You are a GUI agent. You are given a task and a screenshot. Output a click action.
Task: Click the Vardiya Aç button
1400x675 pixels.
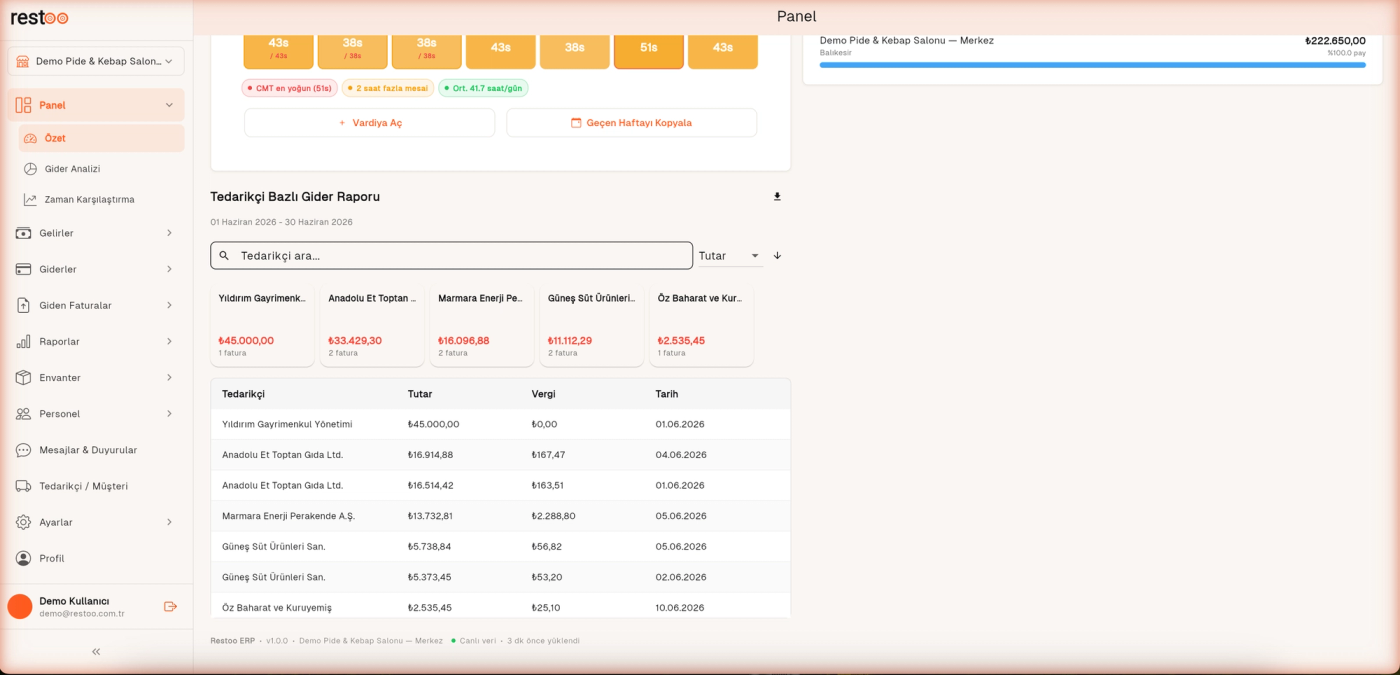pos(369,123)
